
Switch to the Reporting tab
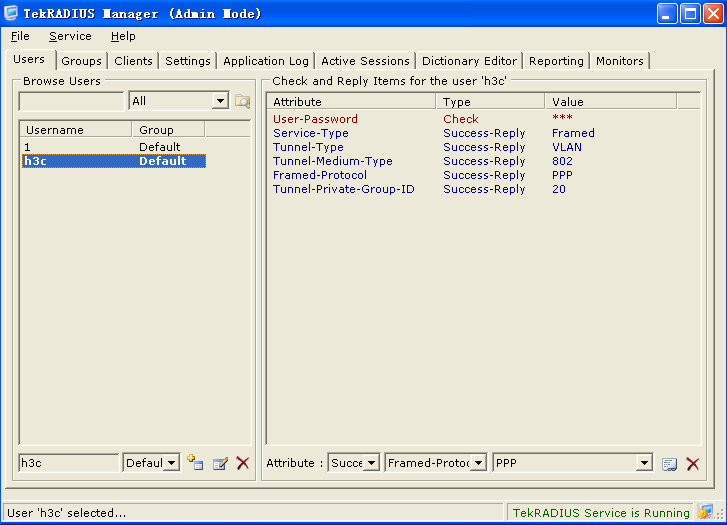[x=556, y=61]
